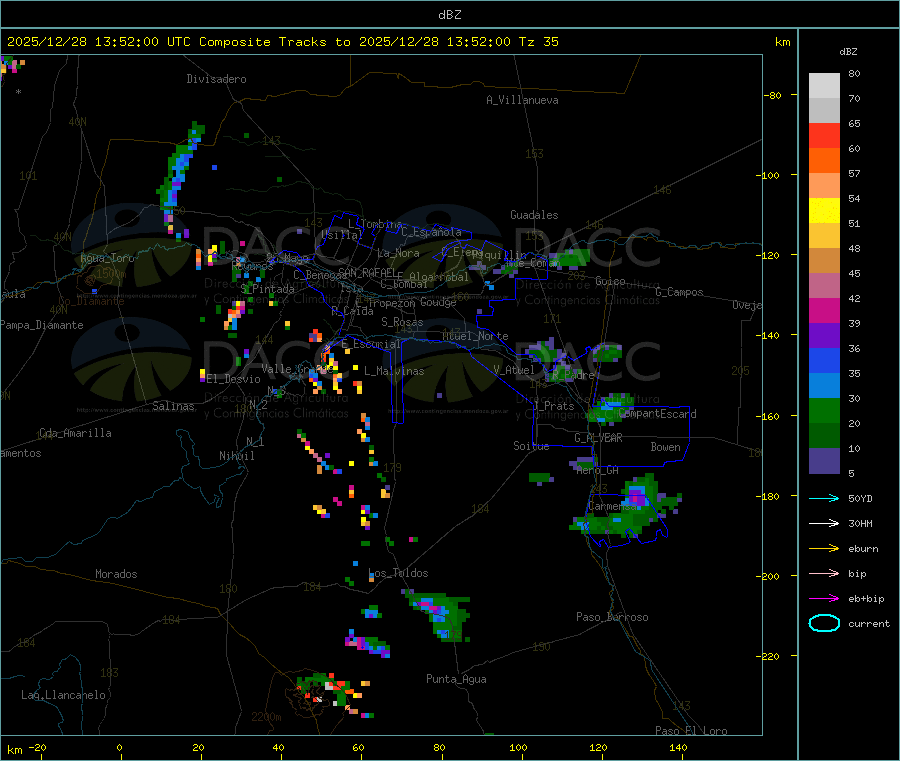Click the Pampa_Diamante place label

click(42, 325)
